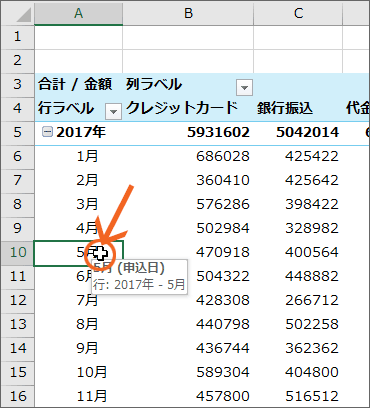This screenshot has height=408, width=370.
Task: Click cell value 5931602
Action: click(218, 132)
